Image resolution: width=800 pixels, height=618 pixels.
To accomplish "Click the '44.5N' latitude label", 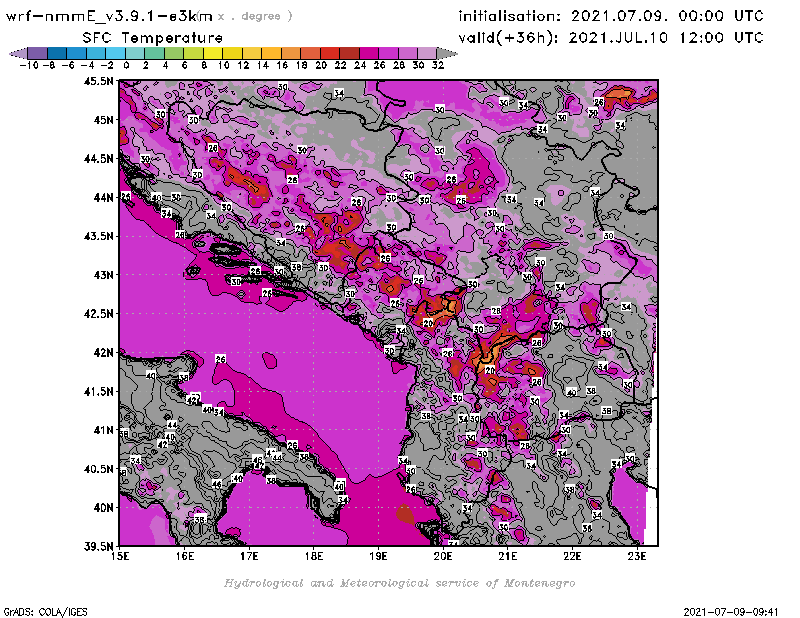I will coord(98,159).
